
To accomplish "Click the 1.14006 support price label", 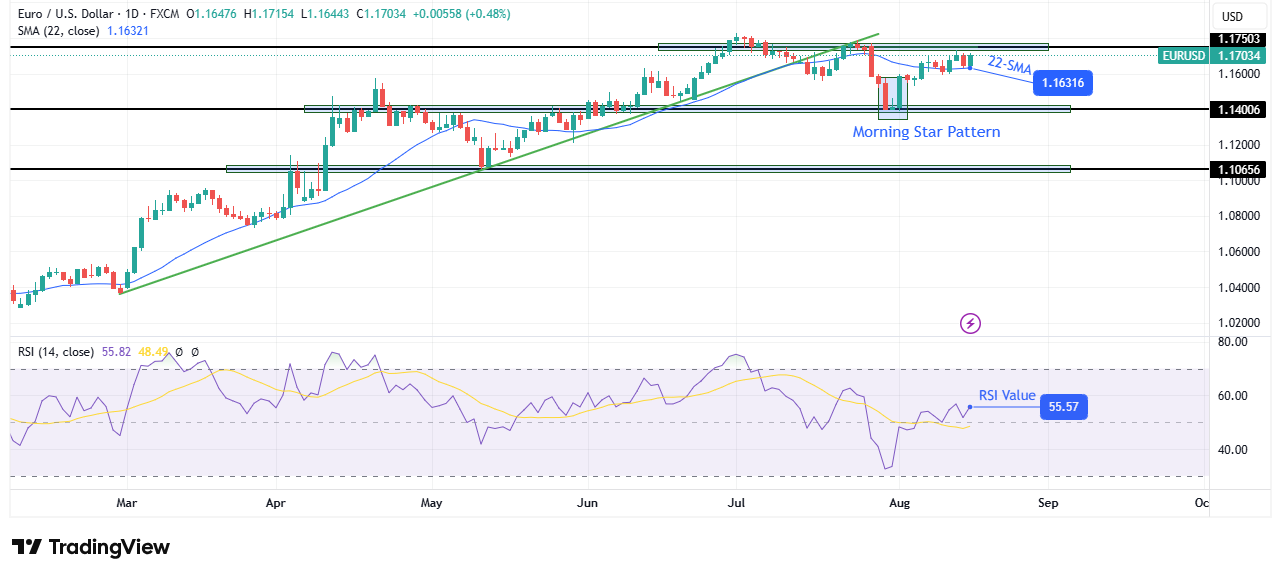I will (x=1239, y=110).
